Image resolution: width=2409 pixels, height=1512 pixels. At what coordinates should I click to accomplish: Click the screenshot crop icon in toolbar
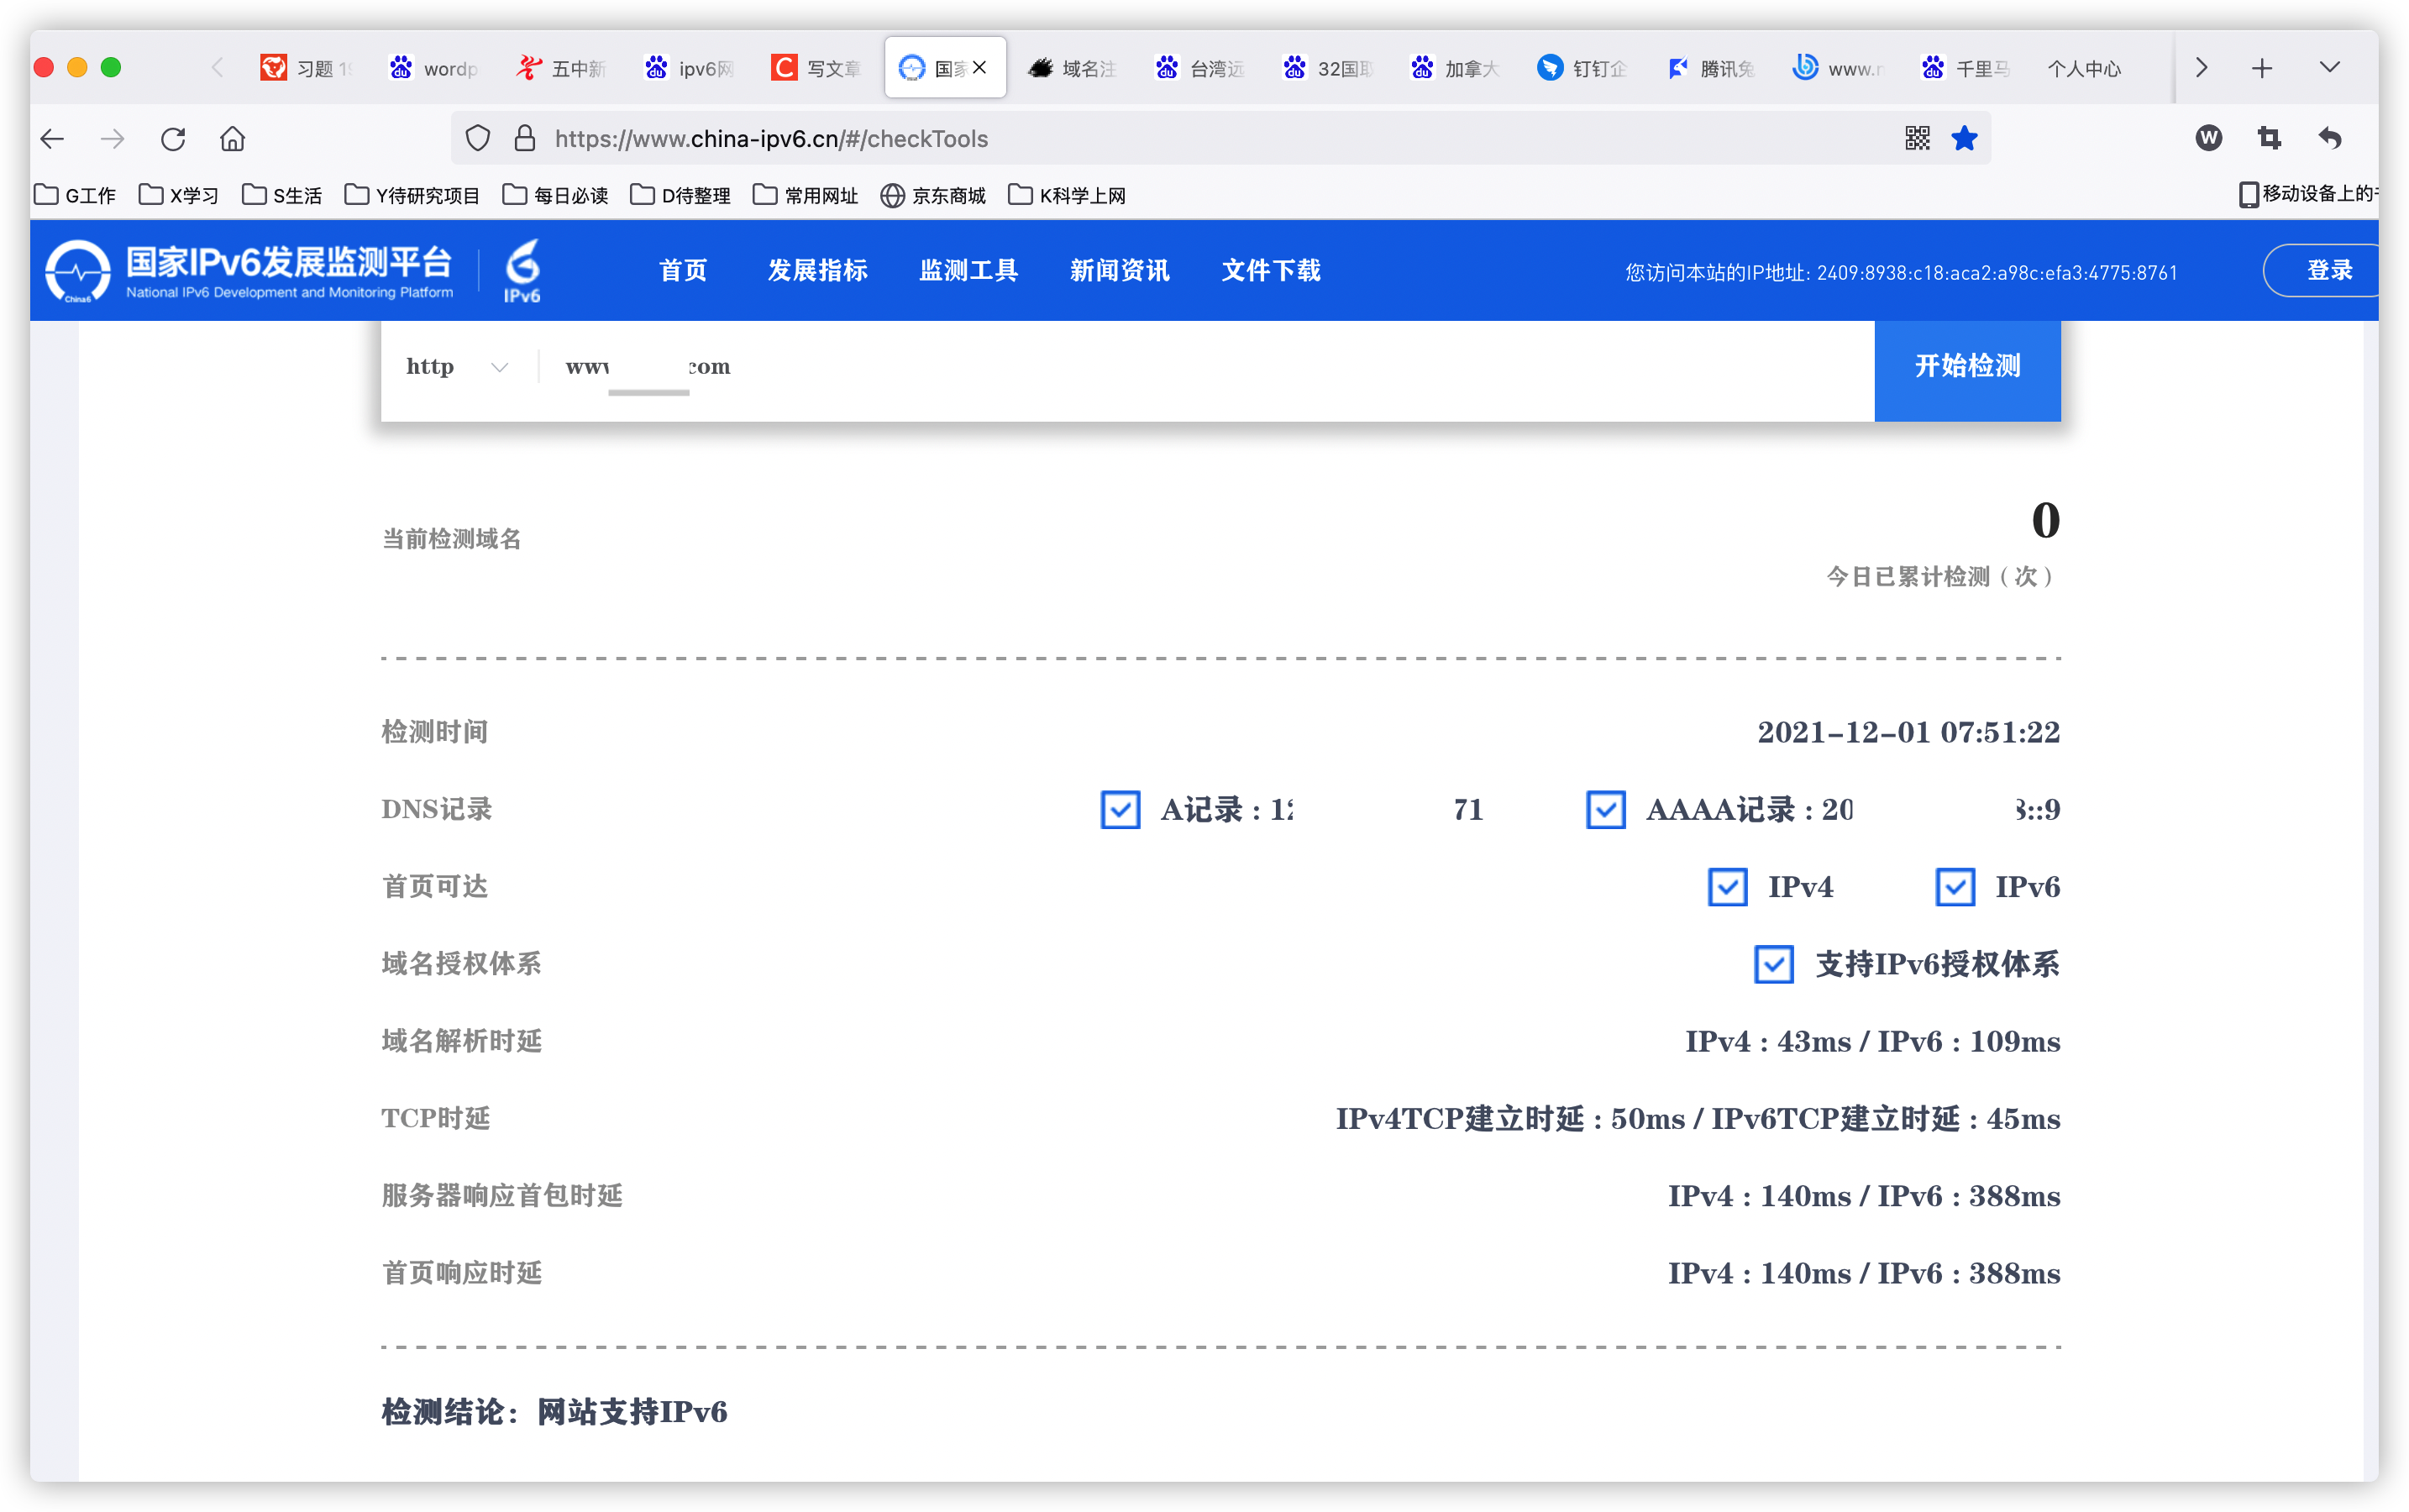click(2269, 138)
